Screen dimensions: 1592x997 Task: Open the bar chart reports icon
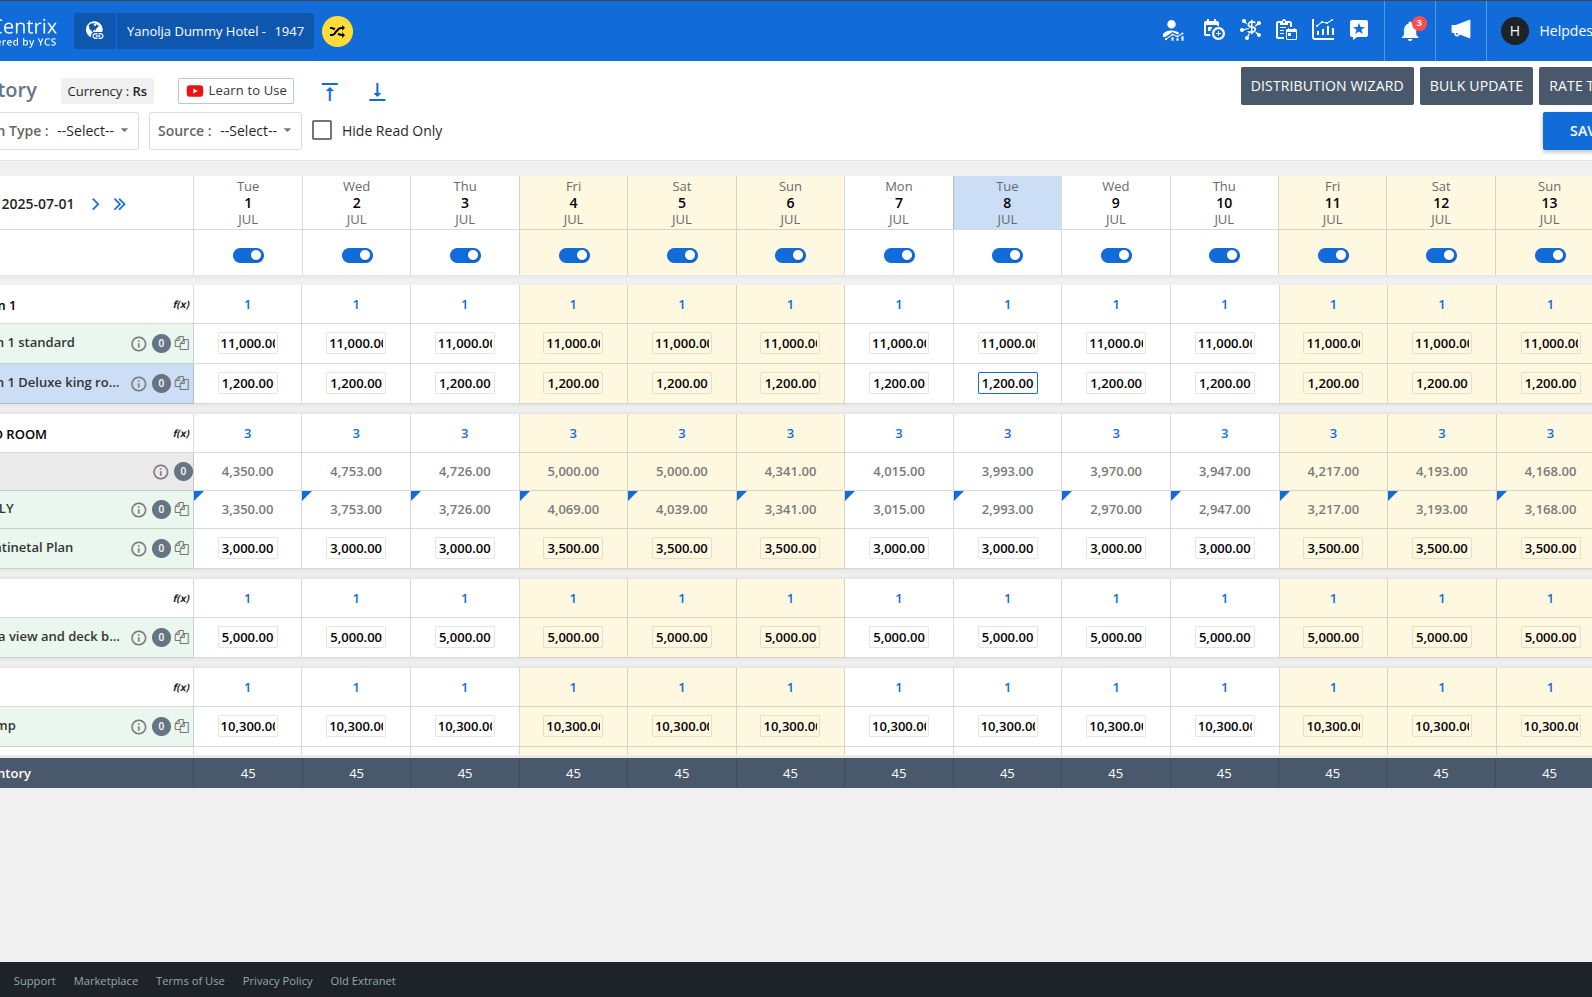coord(1323,30)
